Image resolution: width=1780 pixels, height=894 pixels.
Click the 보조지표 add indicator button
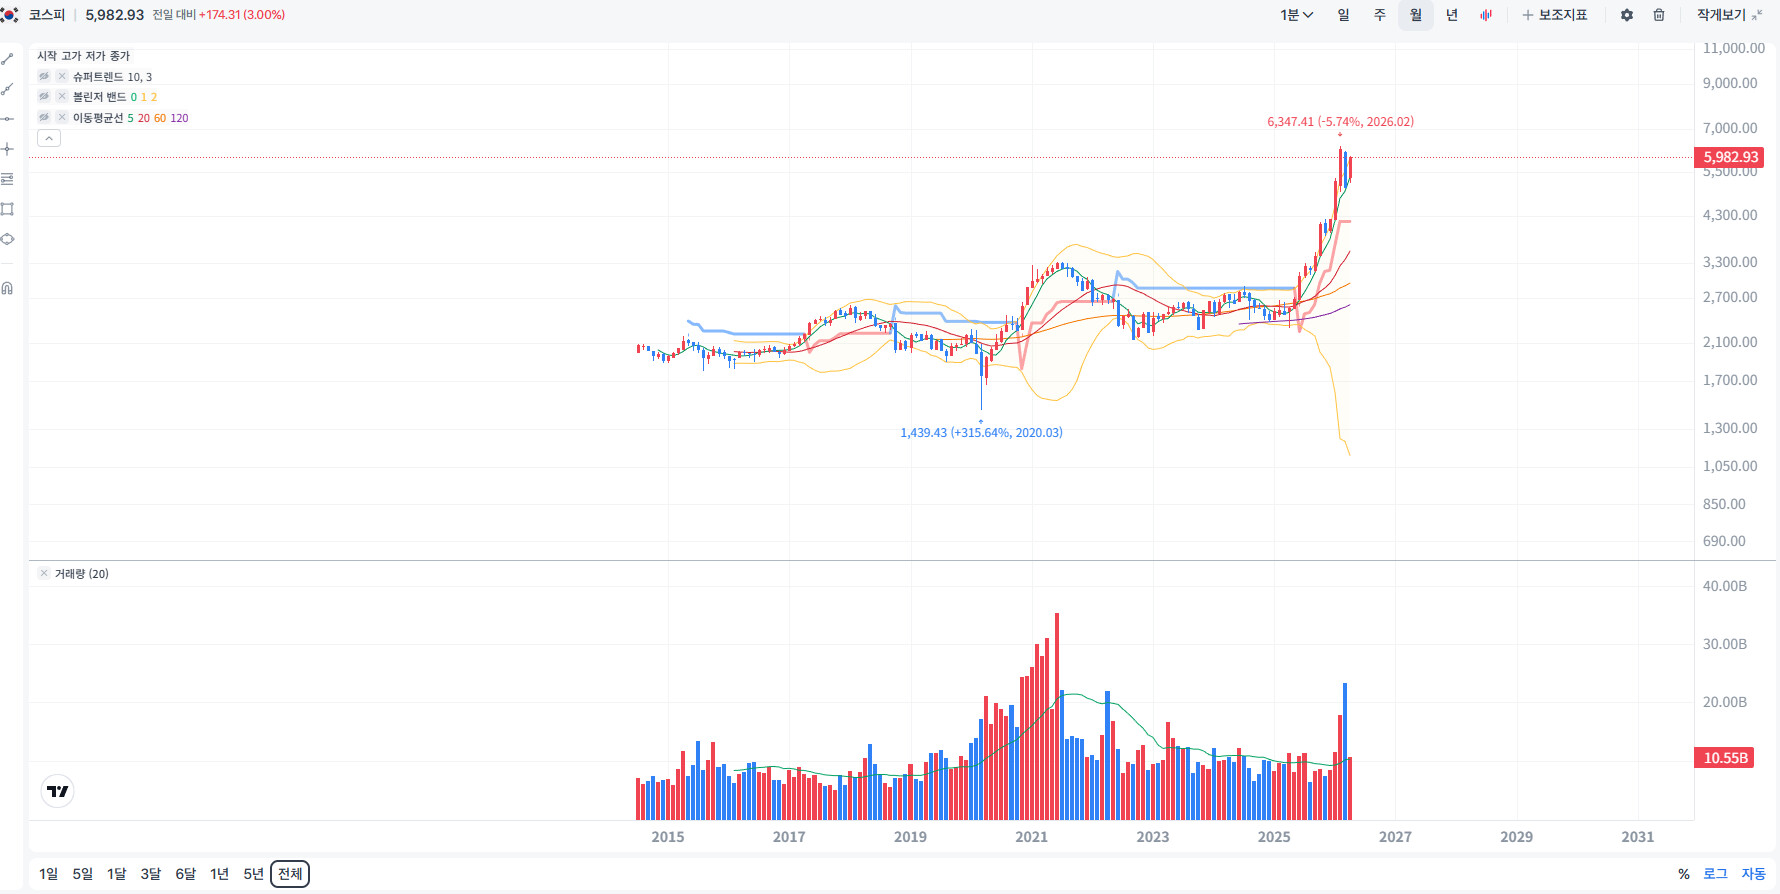pyautogui.click(x=1555, y=15)
